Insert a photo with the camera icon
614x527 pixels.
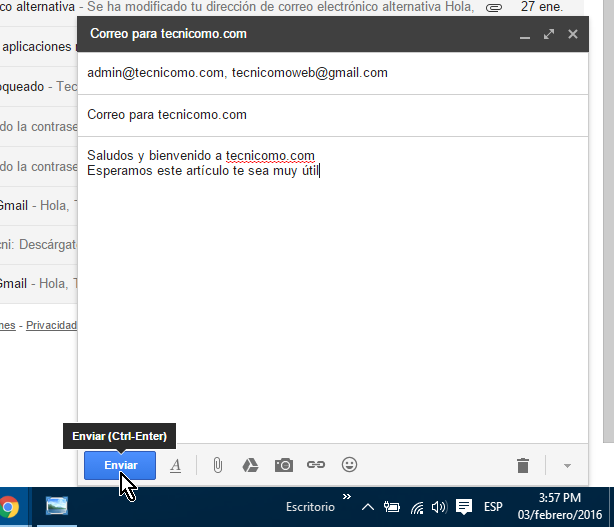pyautogui.click(x=284, y=465)
